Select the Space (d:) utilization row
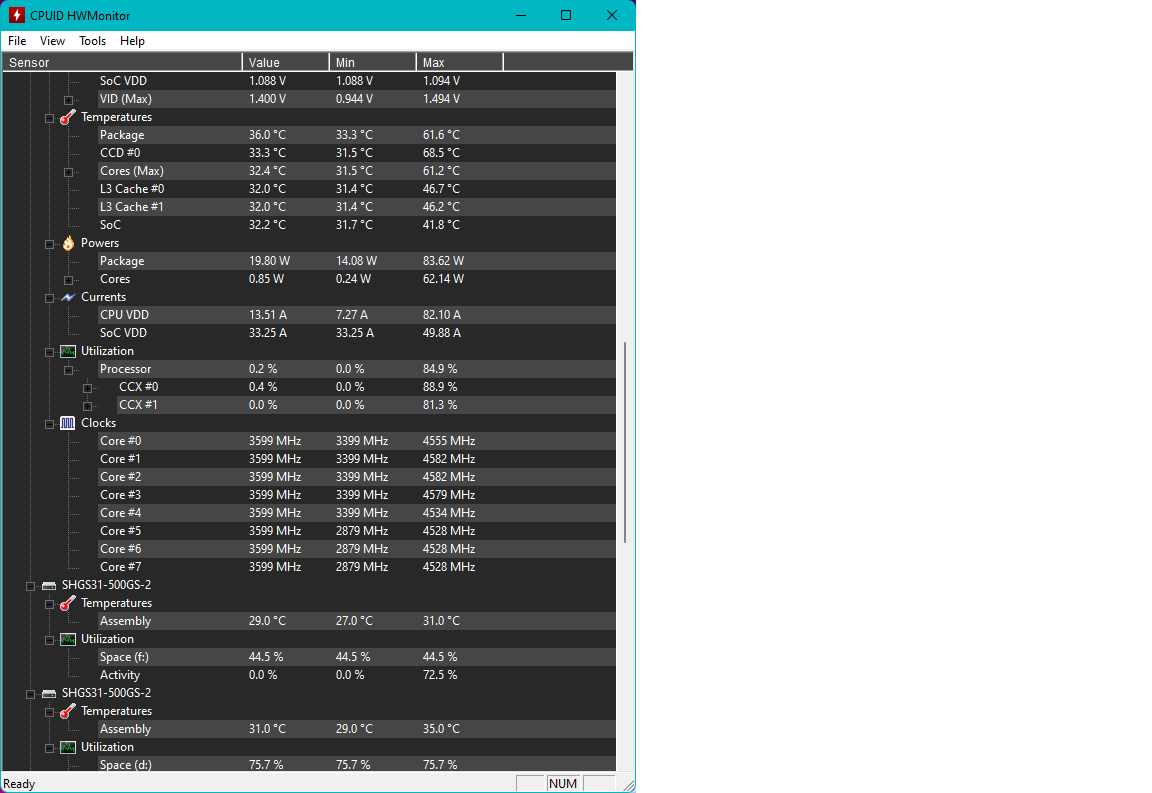1152x793 pixels. [357, 764]
